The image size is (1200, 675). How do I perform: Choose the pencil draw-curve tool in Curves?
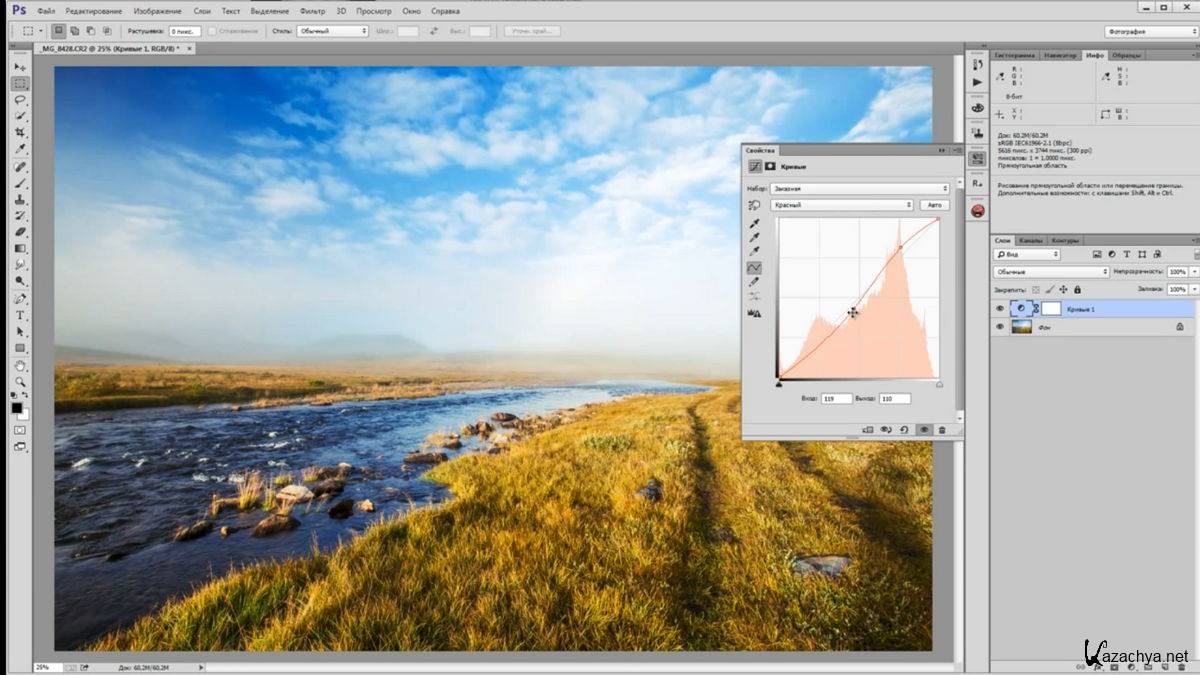(x=754, y=282)
